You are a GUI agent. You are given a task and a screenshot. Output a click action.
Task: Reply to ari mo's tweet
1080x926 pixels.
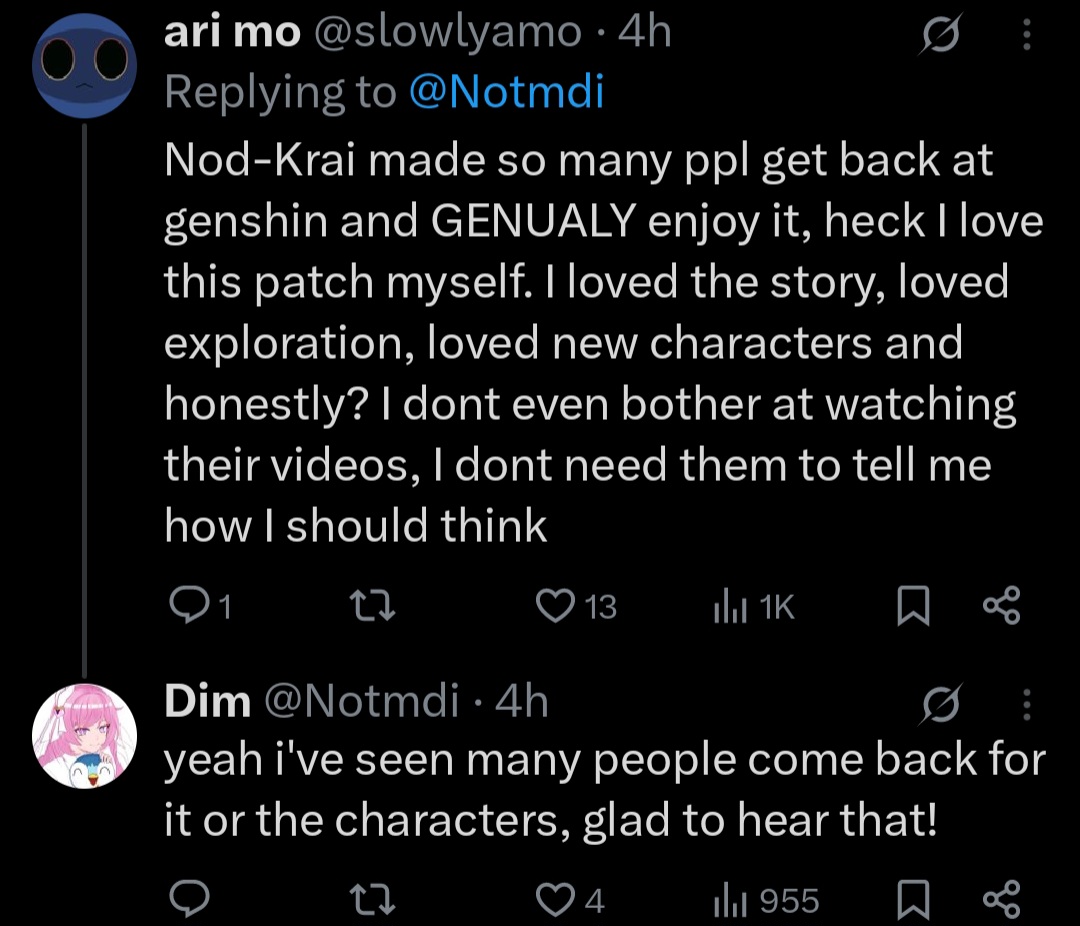click(200, 606)
